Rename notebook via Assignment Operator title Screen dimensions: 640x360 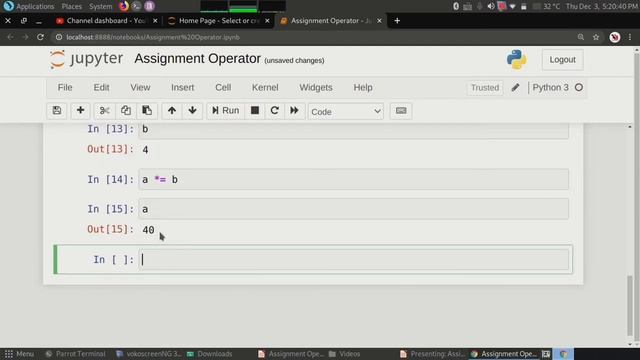197,59
